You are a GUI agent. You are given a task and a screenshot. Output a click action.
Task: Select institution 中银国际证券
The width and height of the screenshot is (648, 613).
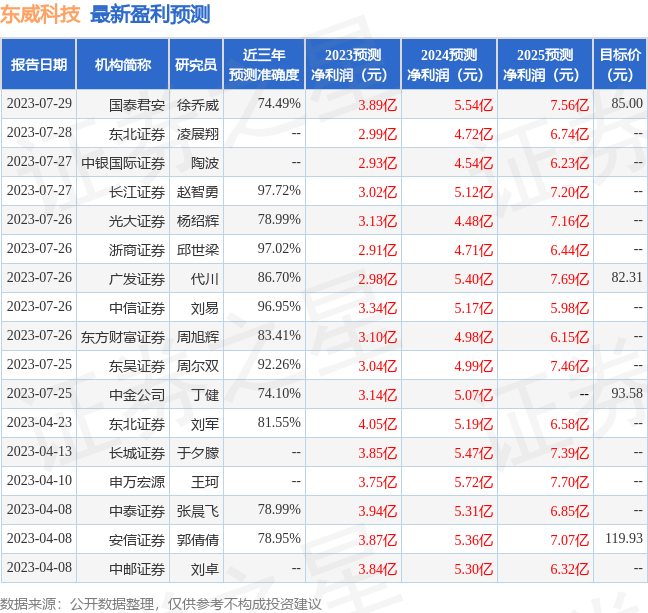pos(123,163)
